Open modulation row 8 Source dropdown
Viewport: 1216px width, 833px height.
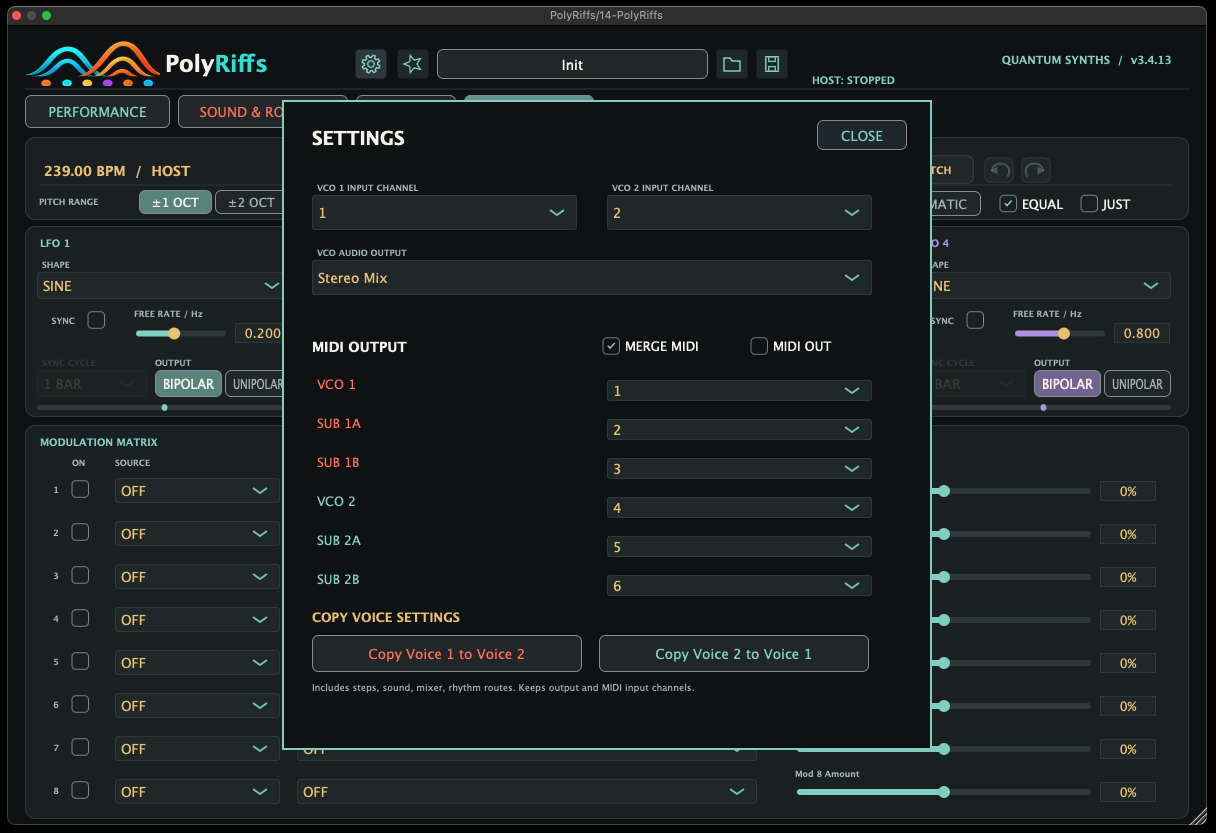click(x=197, y=791)
